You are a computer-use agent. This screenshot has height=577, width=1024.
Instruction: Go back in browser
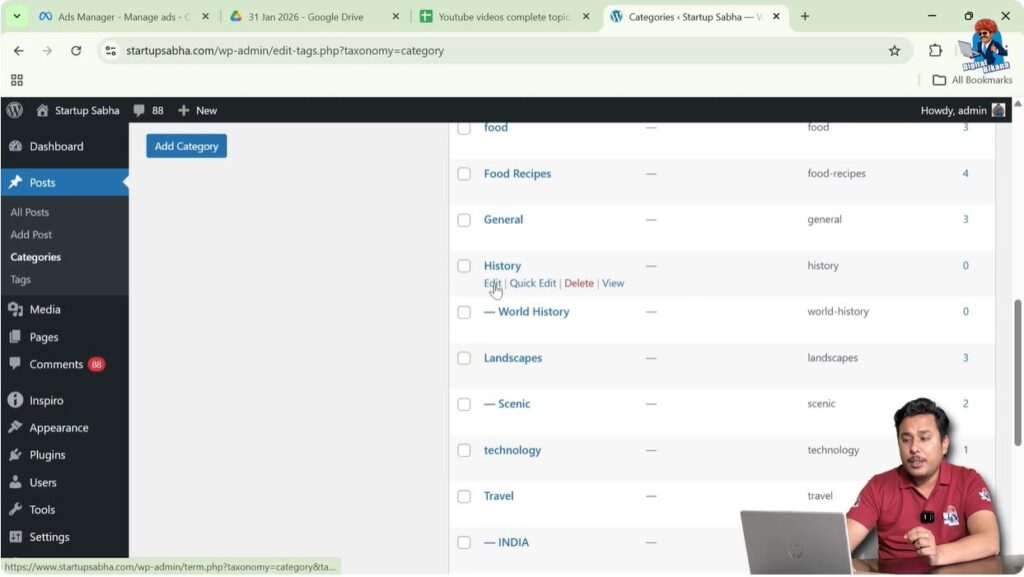18,50
